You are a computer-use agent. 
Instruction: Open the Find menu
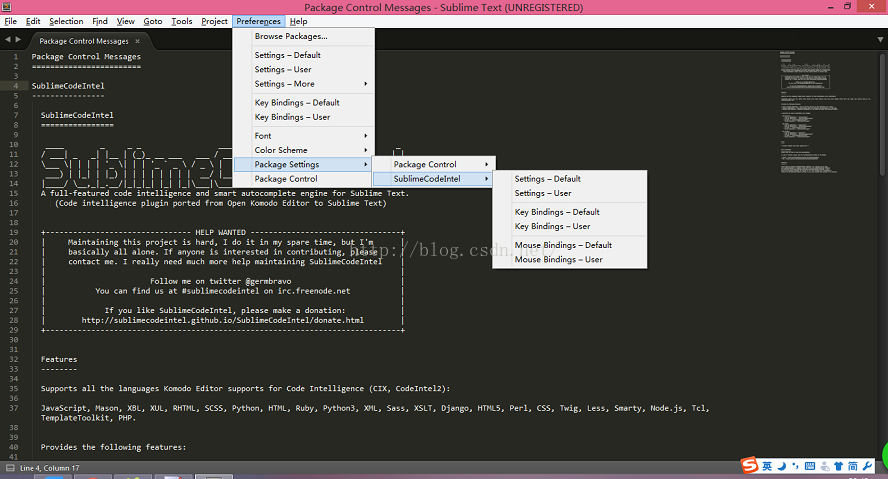coord(100,21)
